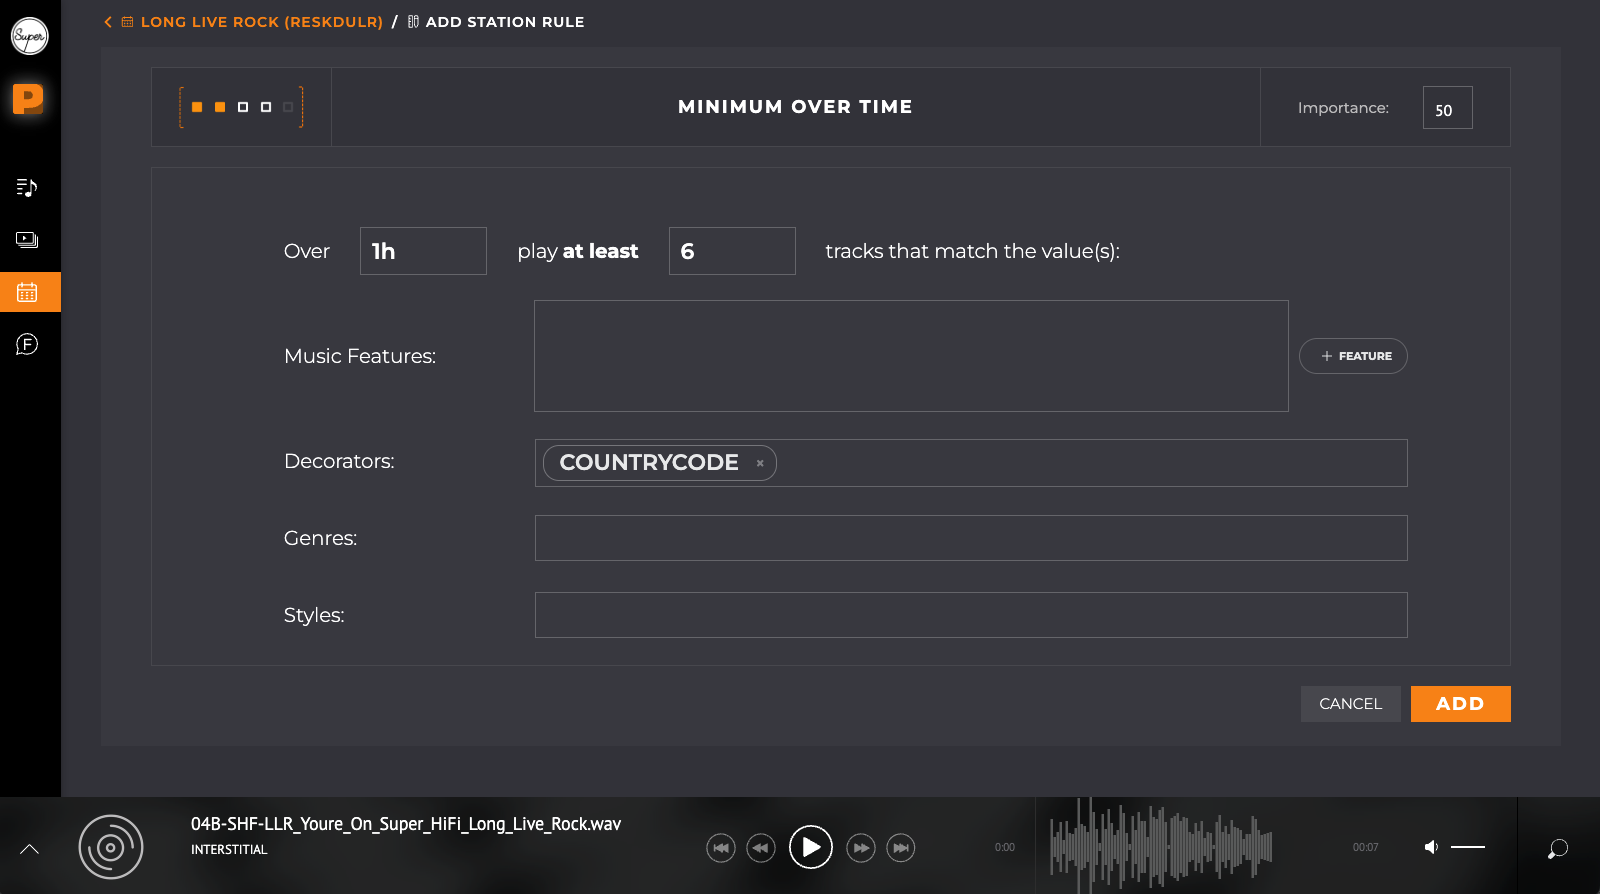Open the media library sidebar icon

click(27, 240)
